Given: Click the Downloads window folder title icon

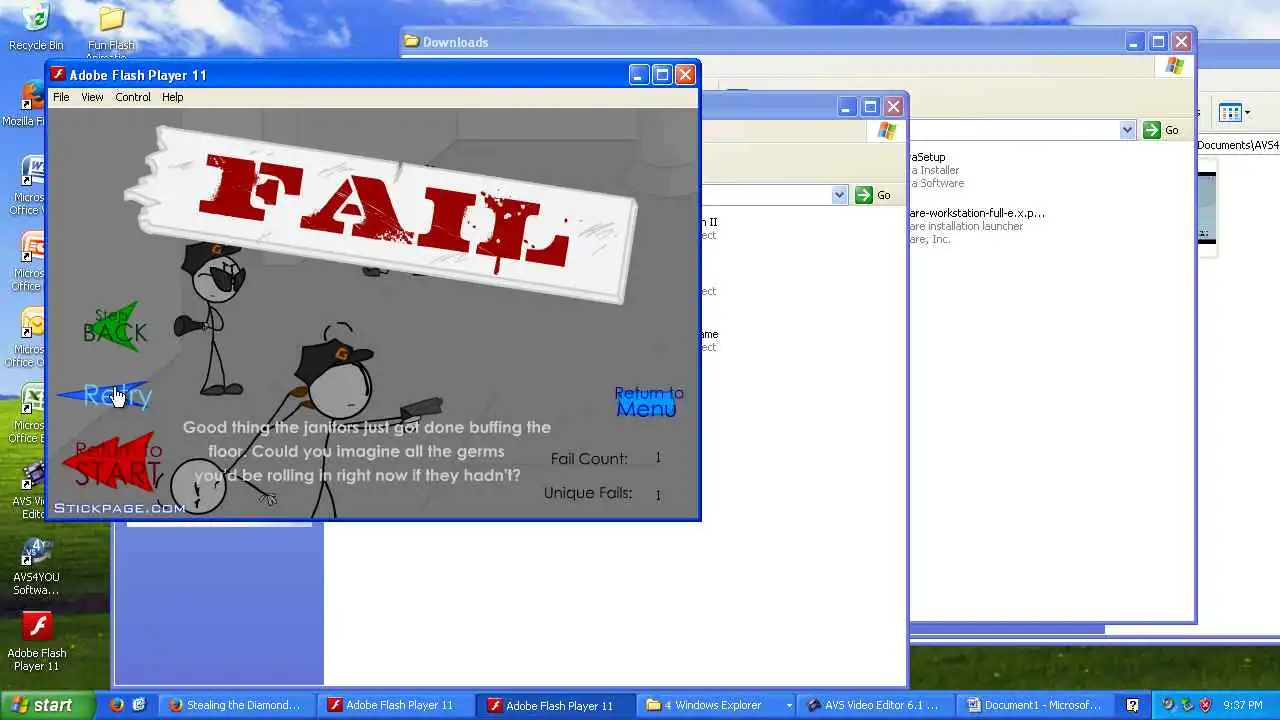Looking at the screenshot, I should [x=411, y=41].
